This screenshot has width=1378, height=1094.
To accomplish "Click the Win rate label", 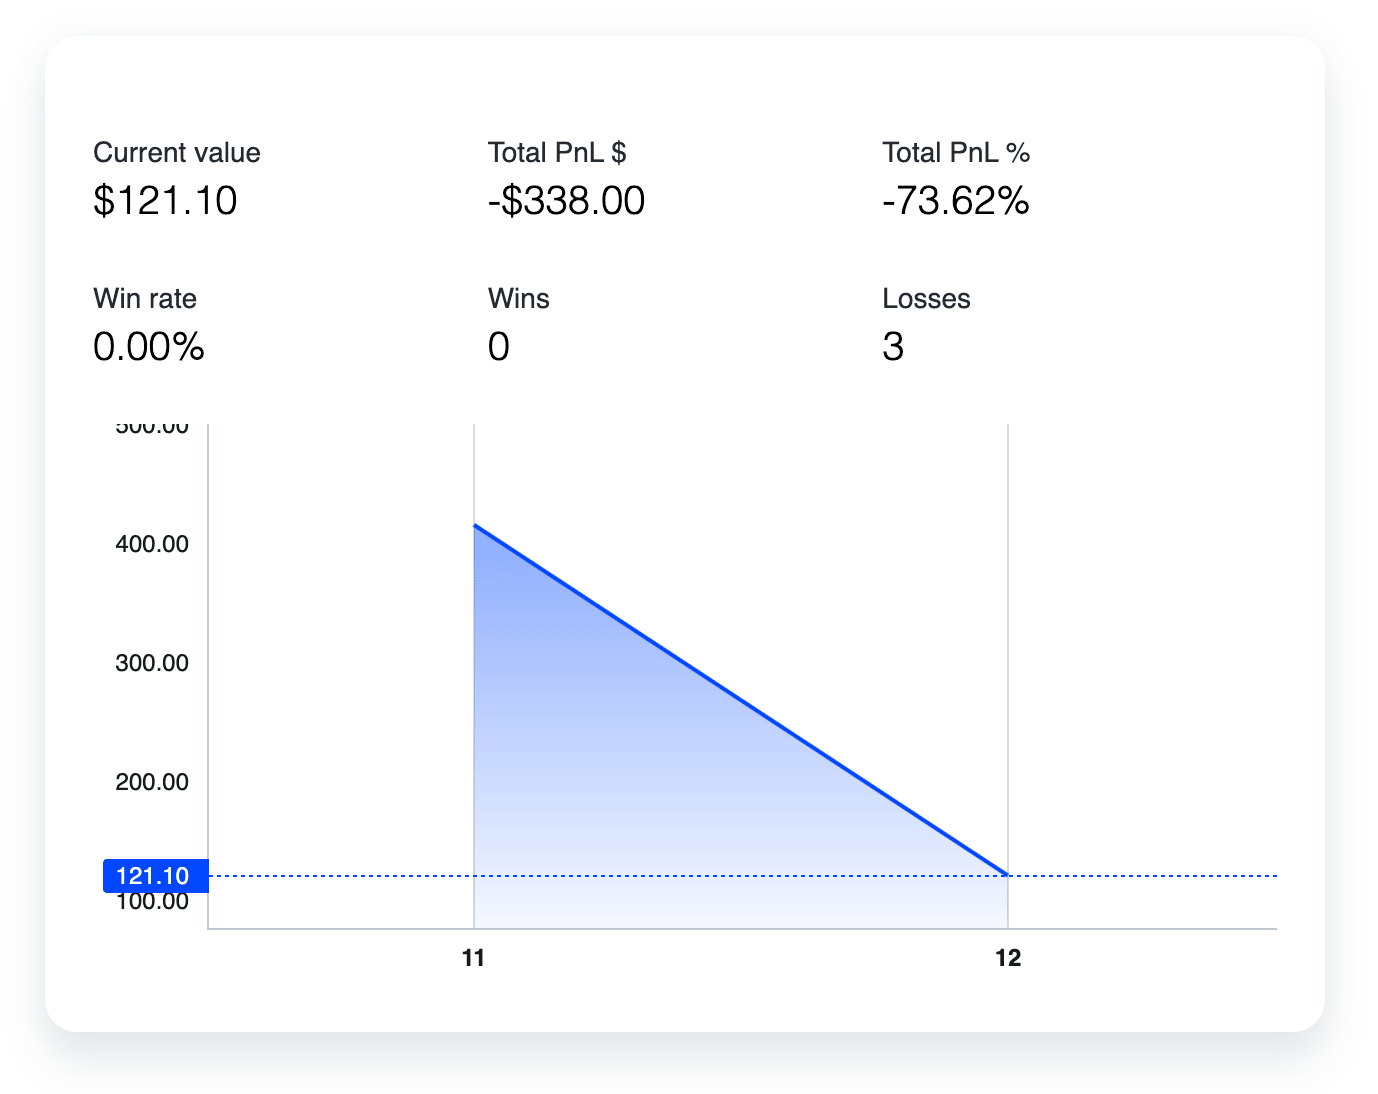I will tap(145, 299).
